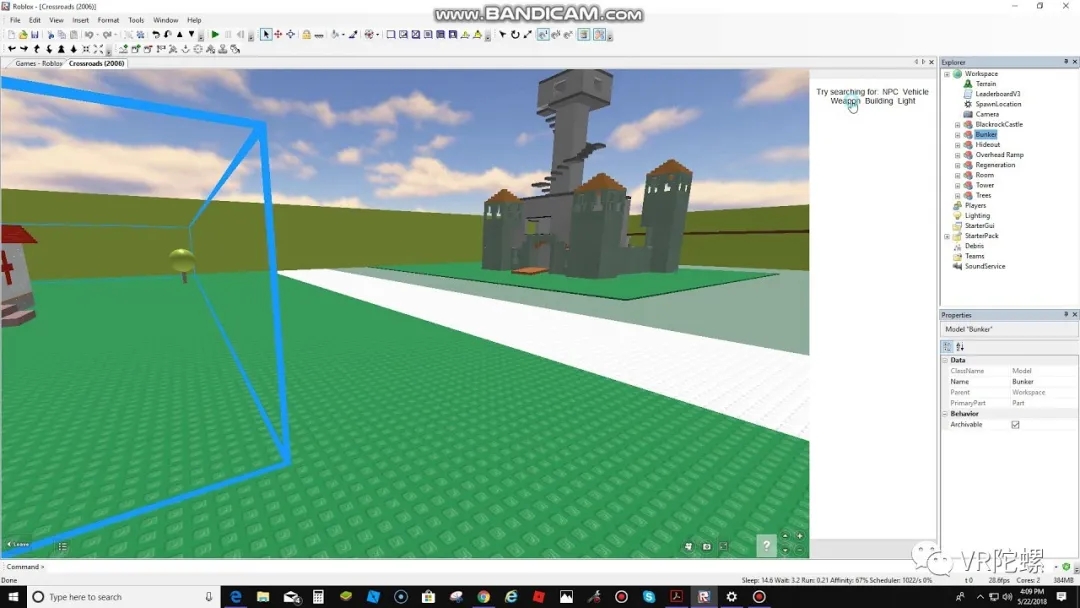The width and height of the screenshot is (1080, 608).
Task: Open the Edit menu
Action: [34, 20]
